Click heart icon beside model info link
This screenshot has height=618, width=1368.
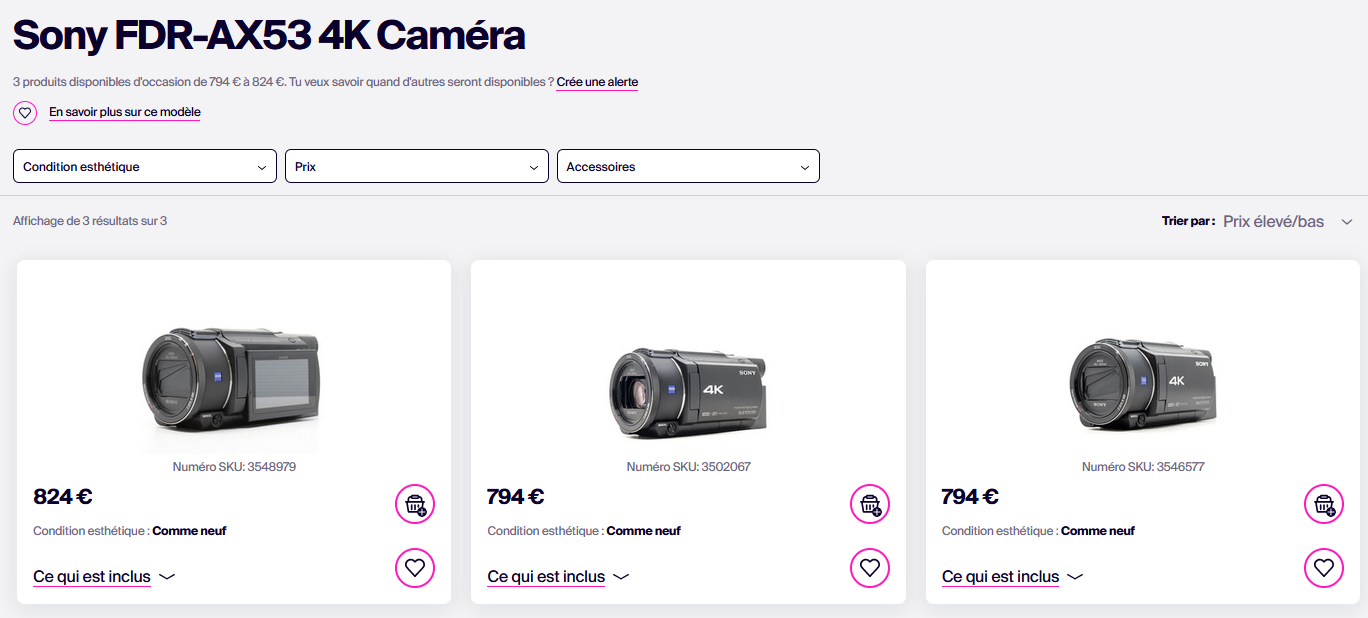[25, 113]
